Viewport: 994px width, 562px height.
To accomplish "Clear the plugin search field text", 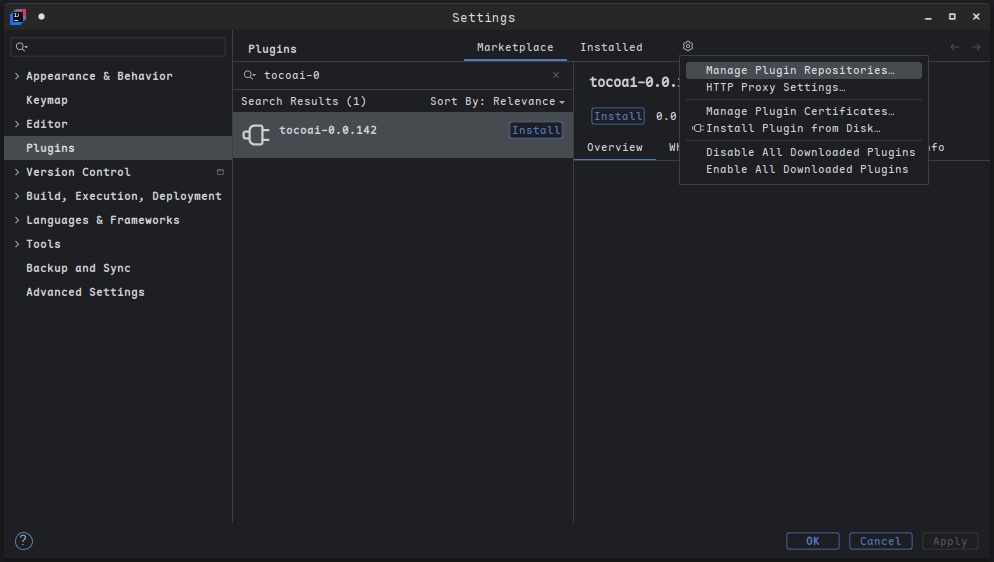I will (x=556, y=75).
